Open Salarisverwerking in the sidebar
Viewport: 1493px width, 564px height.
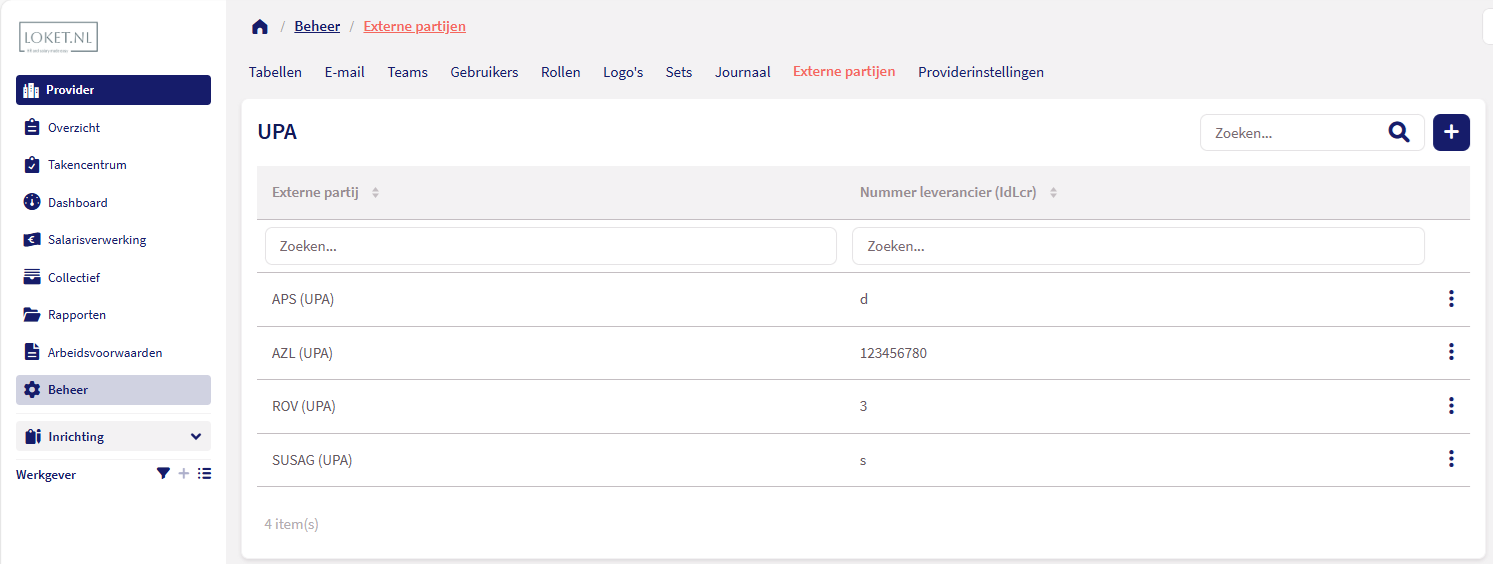(x=97, y=240)
